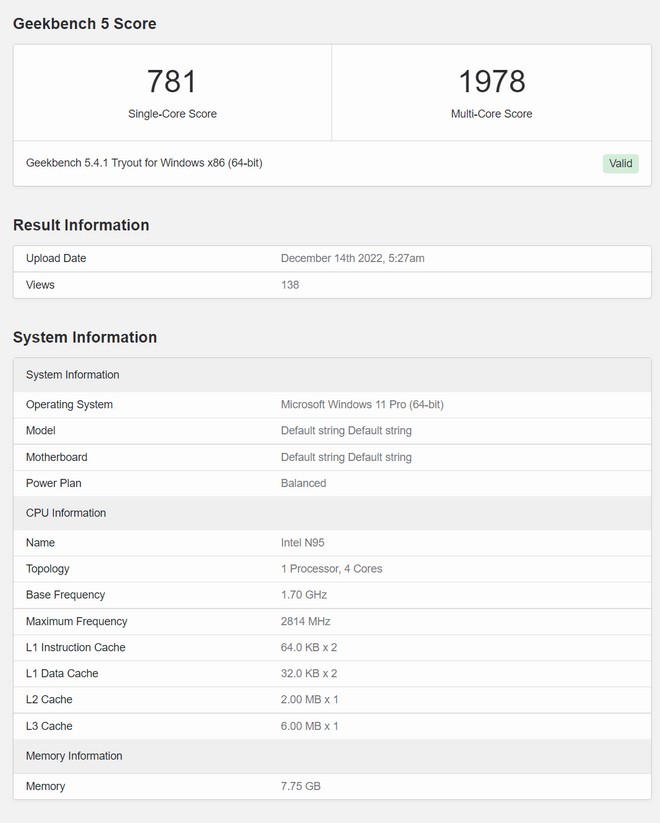
Task: Click the topology value 1 Processor, 4 Cores
Action: 331,569
